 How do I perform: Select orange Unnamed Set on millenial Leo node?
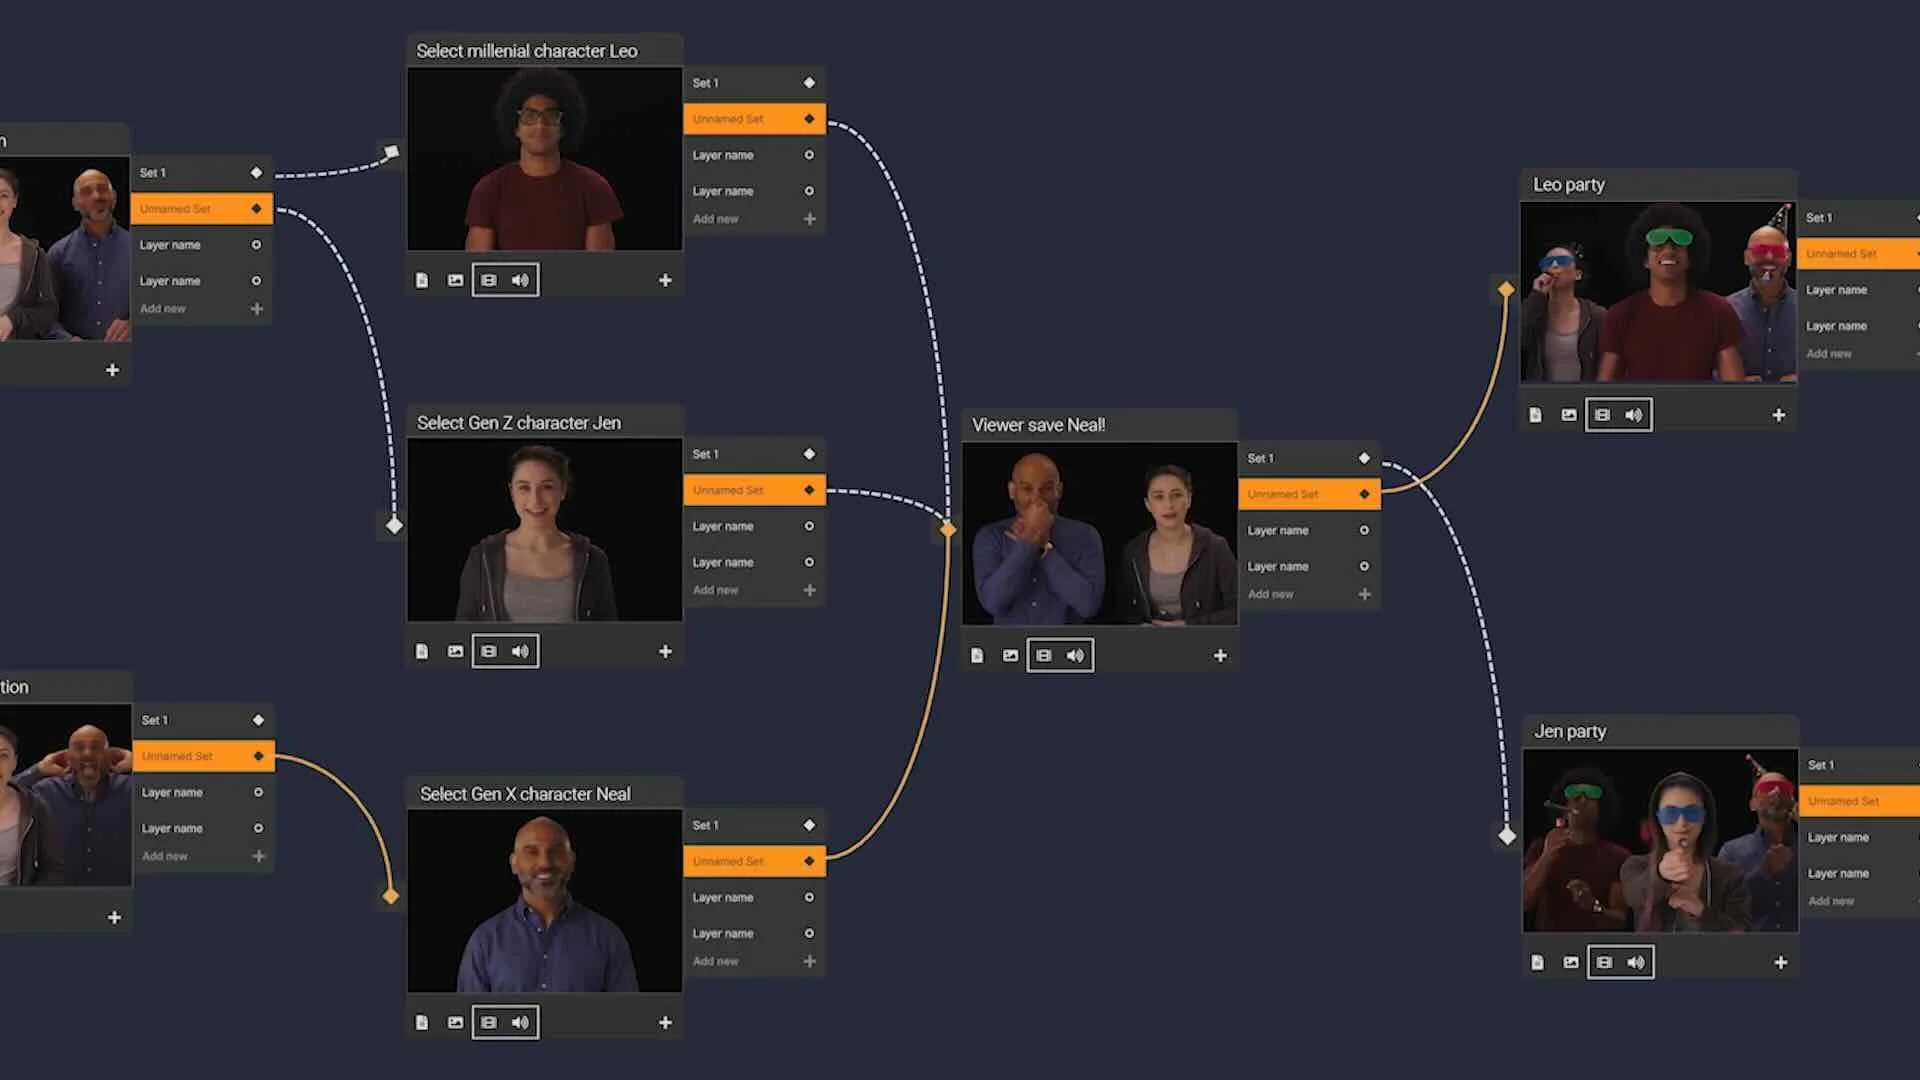coord(754,119)
